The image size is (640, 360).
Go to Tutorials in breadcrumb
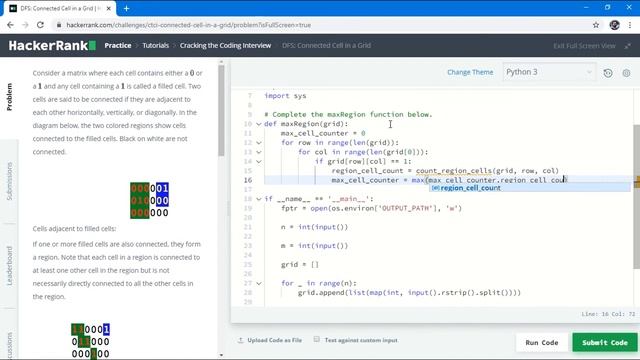[x=156, y=45]
